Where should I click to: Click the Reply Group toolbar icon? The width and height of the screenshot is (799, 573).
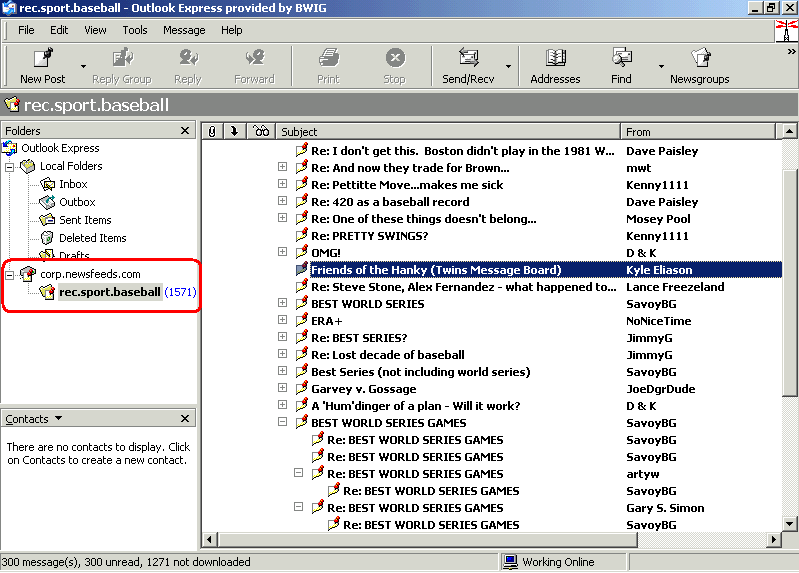tap(122, 58)
